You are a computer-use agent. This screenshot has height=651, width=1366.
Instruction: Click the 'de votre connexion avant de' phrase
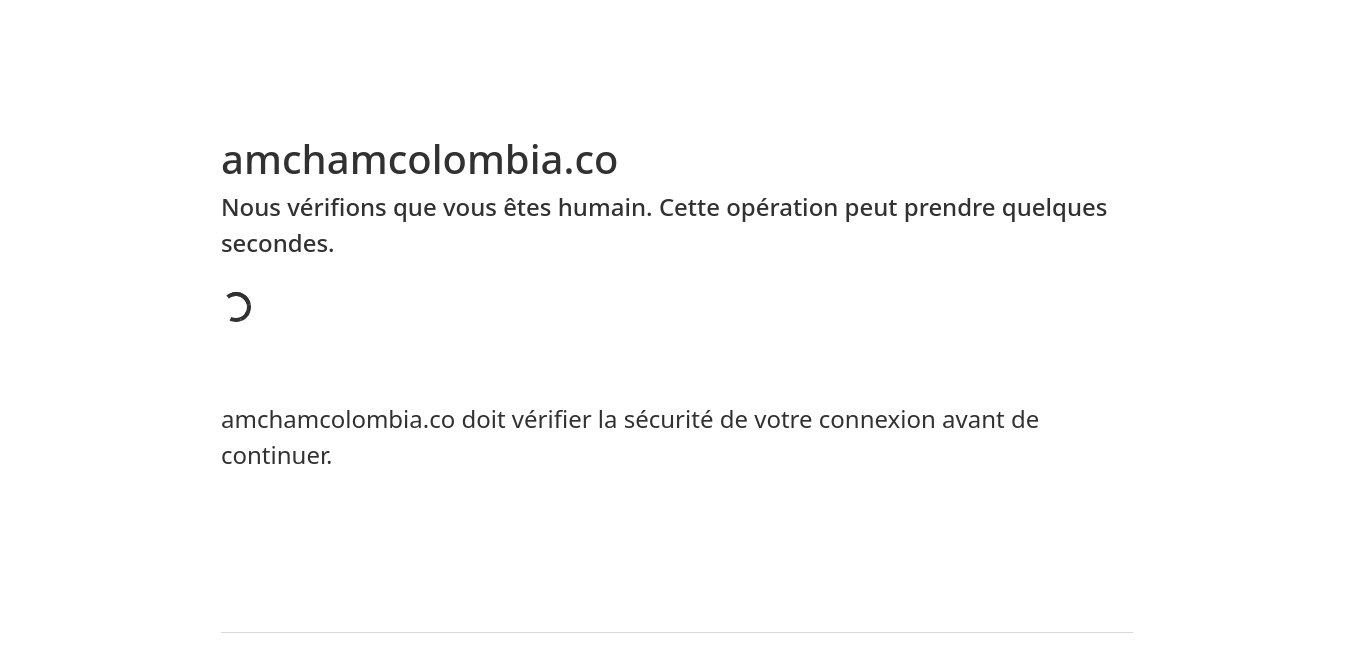(879, 420)
